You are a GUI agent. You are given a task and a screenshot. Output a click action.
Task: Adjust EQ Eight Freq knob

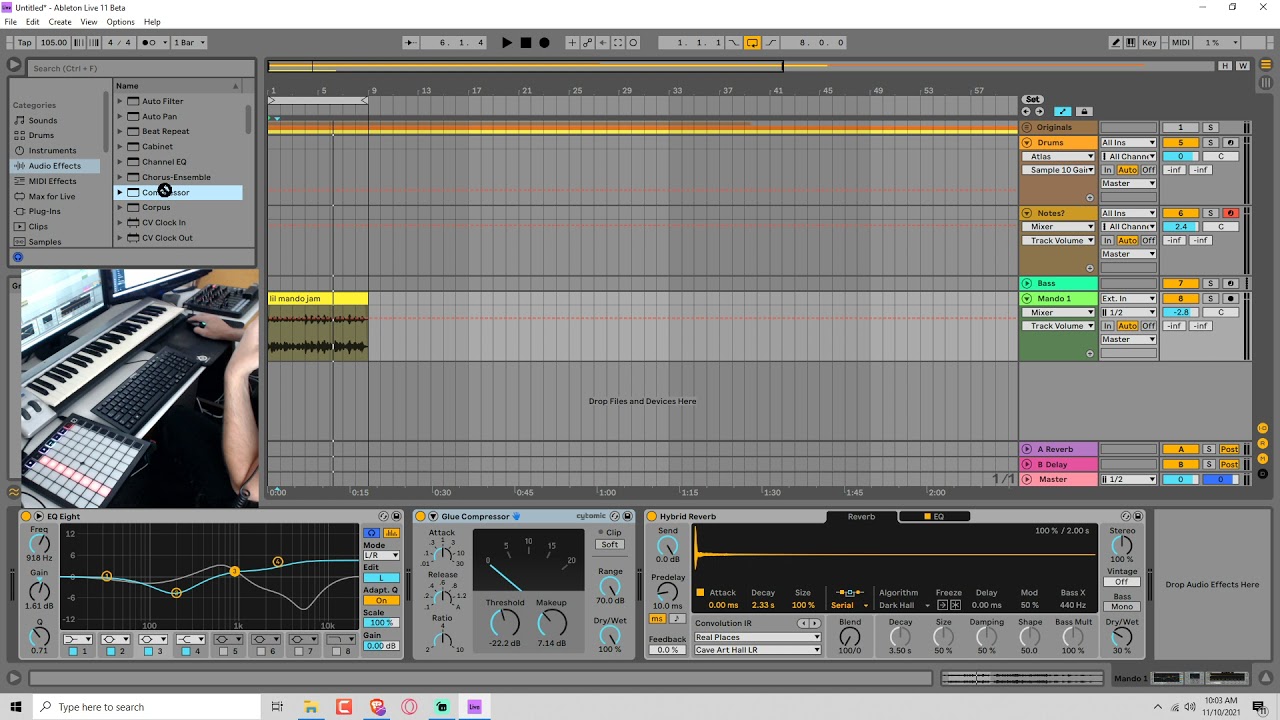39,545
